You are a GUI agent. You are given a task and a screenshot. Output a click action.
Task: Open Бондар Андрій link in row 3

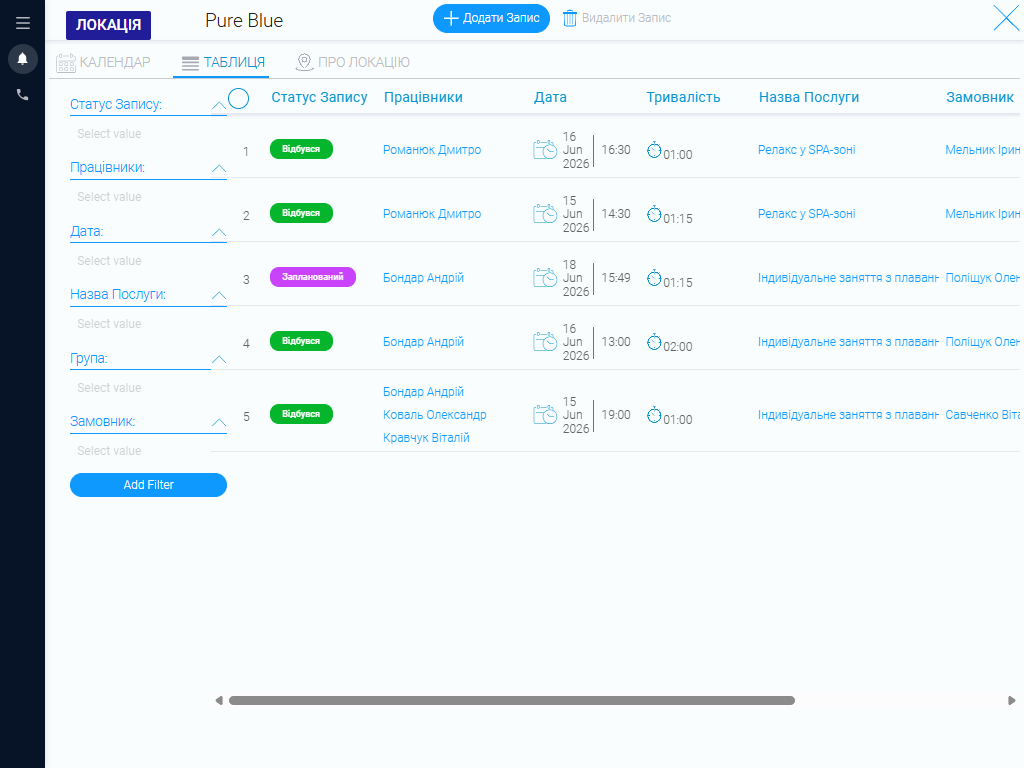423,278
